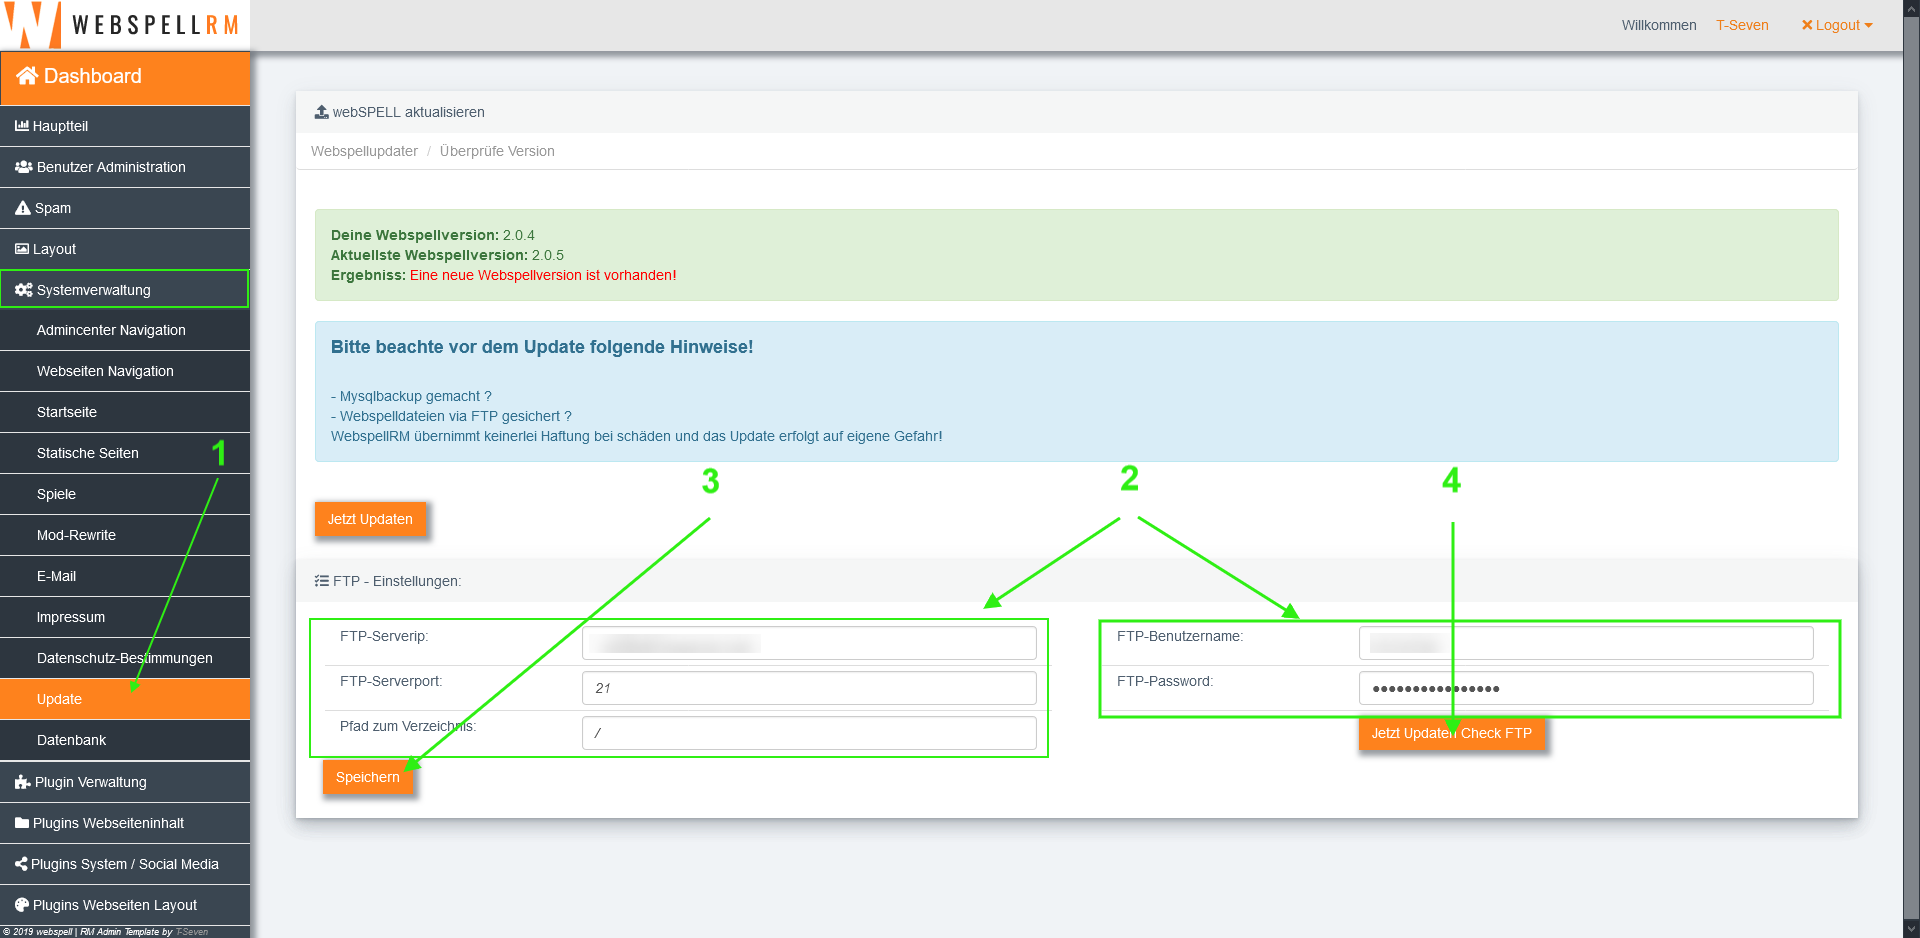Expand Plugins System / Social Media section
Viewport: 1920px width, 938px height.
(125, 864)
